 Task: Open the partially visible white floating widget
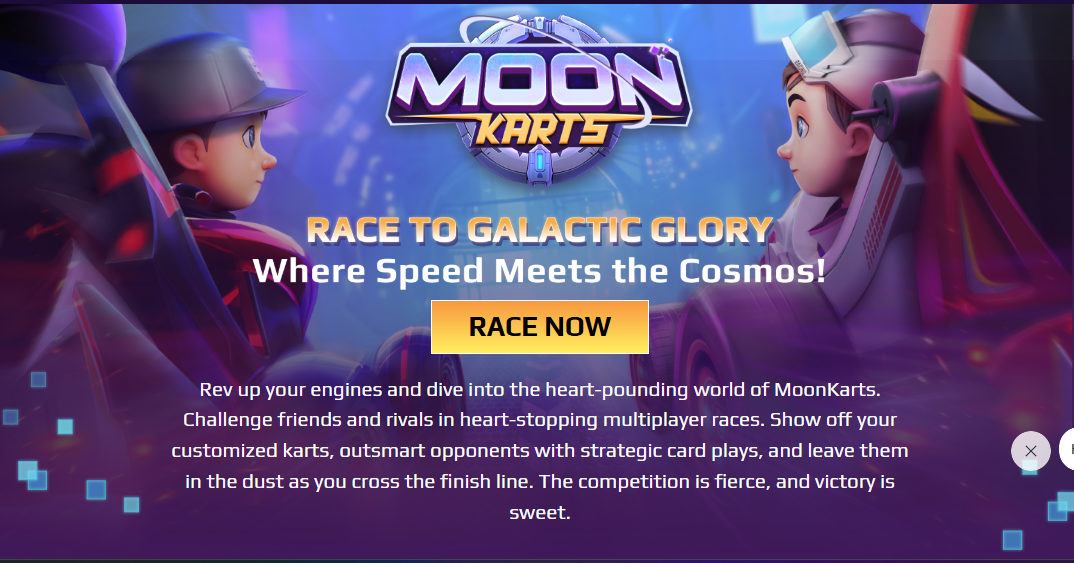pos(1067,449)
